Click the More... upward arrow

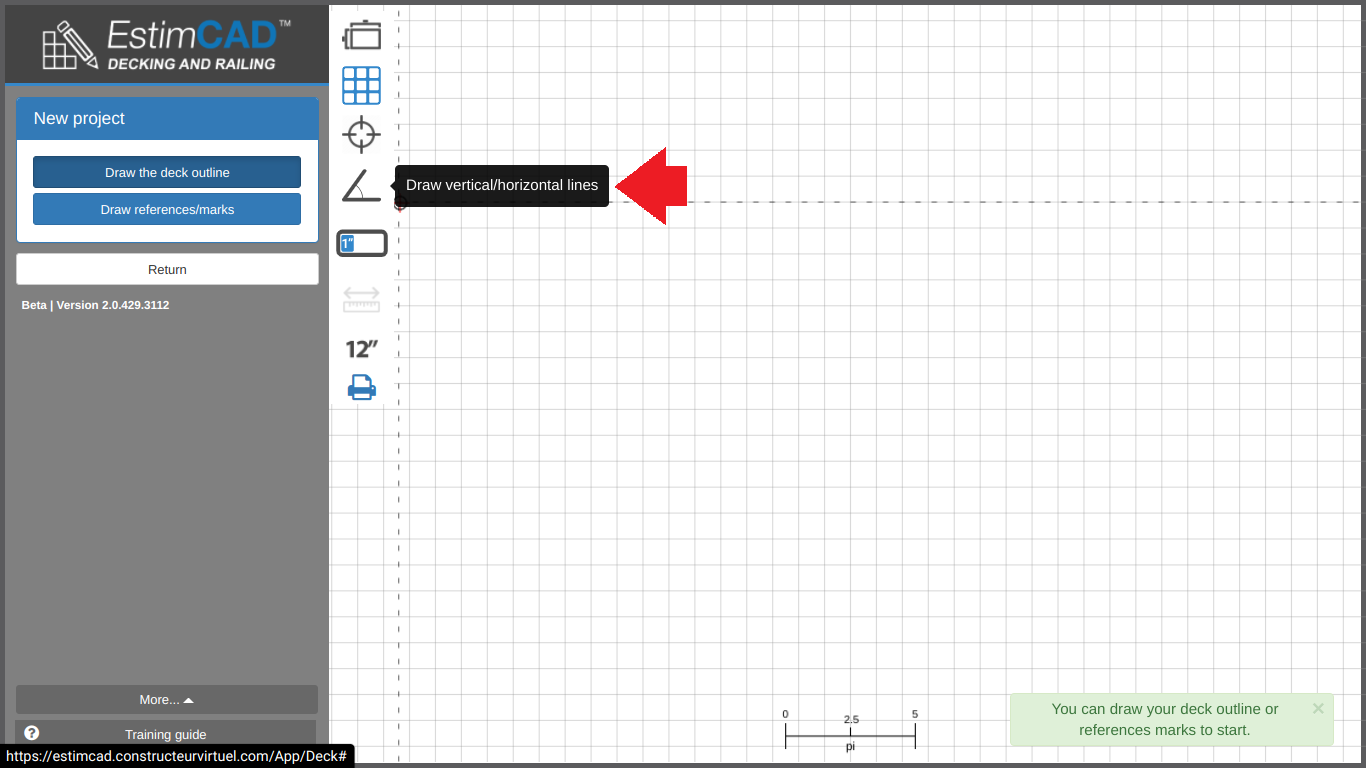(189, 700)
